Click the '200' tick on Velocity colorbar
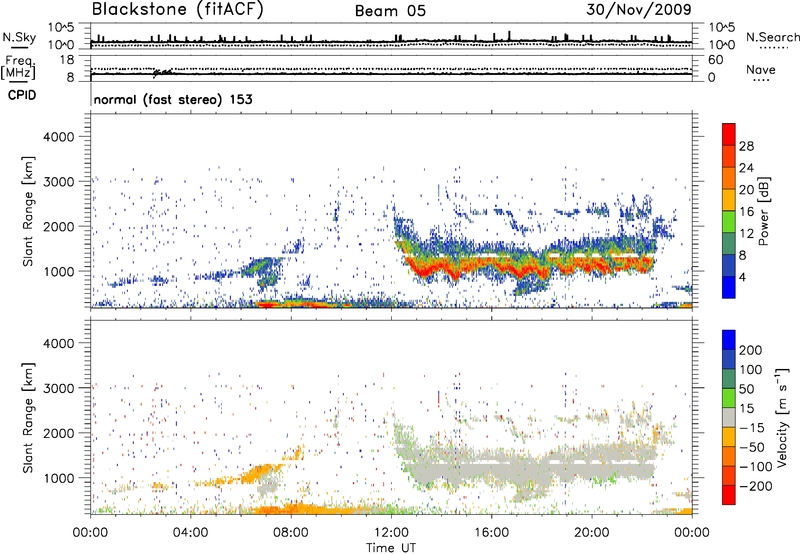800x554 pixels. (x=751, y=350)
